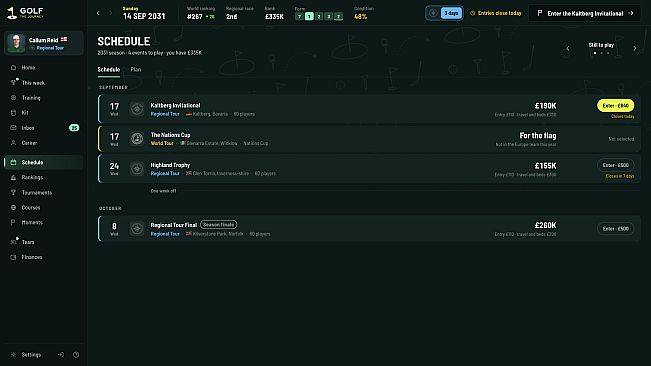Click the 3 days advance button
This screenshot has height=366, width=651.
[451, 13]
